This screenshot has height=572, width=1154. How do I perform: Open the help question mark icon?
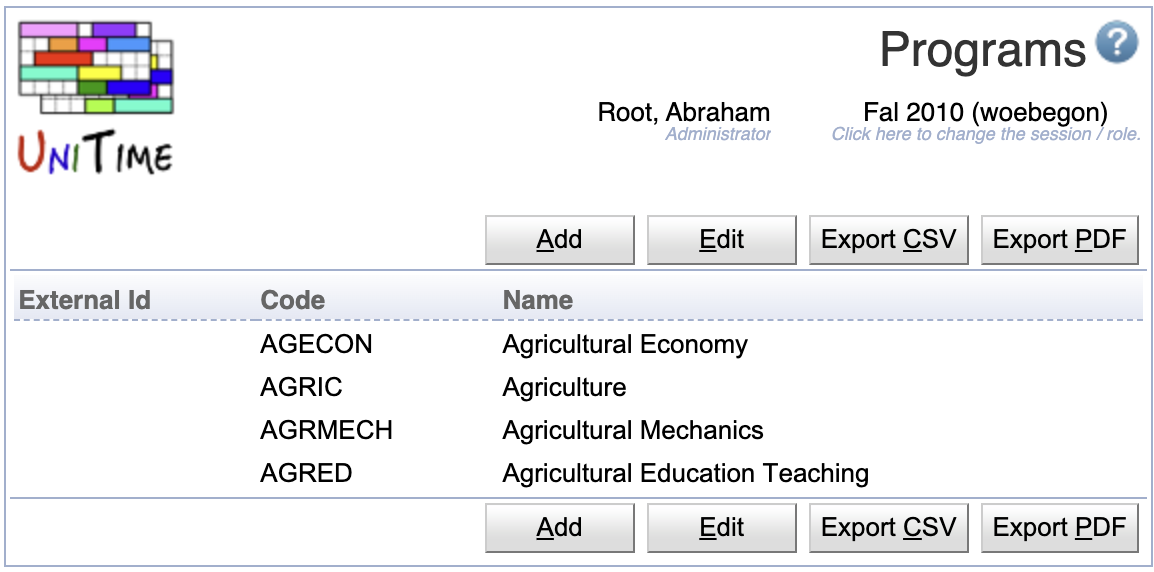(x=1116, y=43)
